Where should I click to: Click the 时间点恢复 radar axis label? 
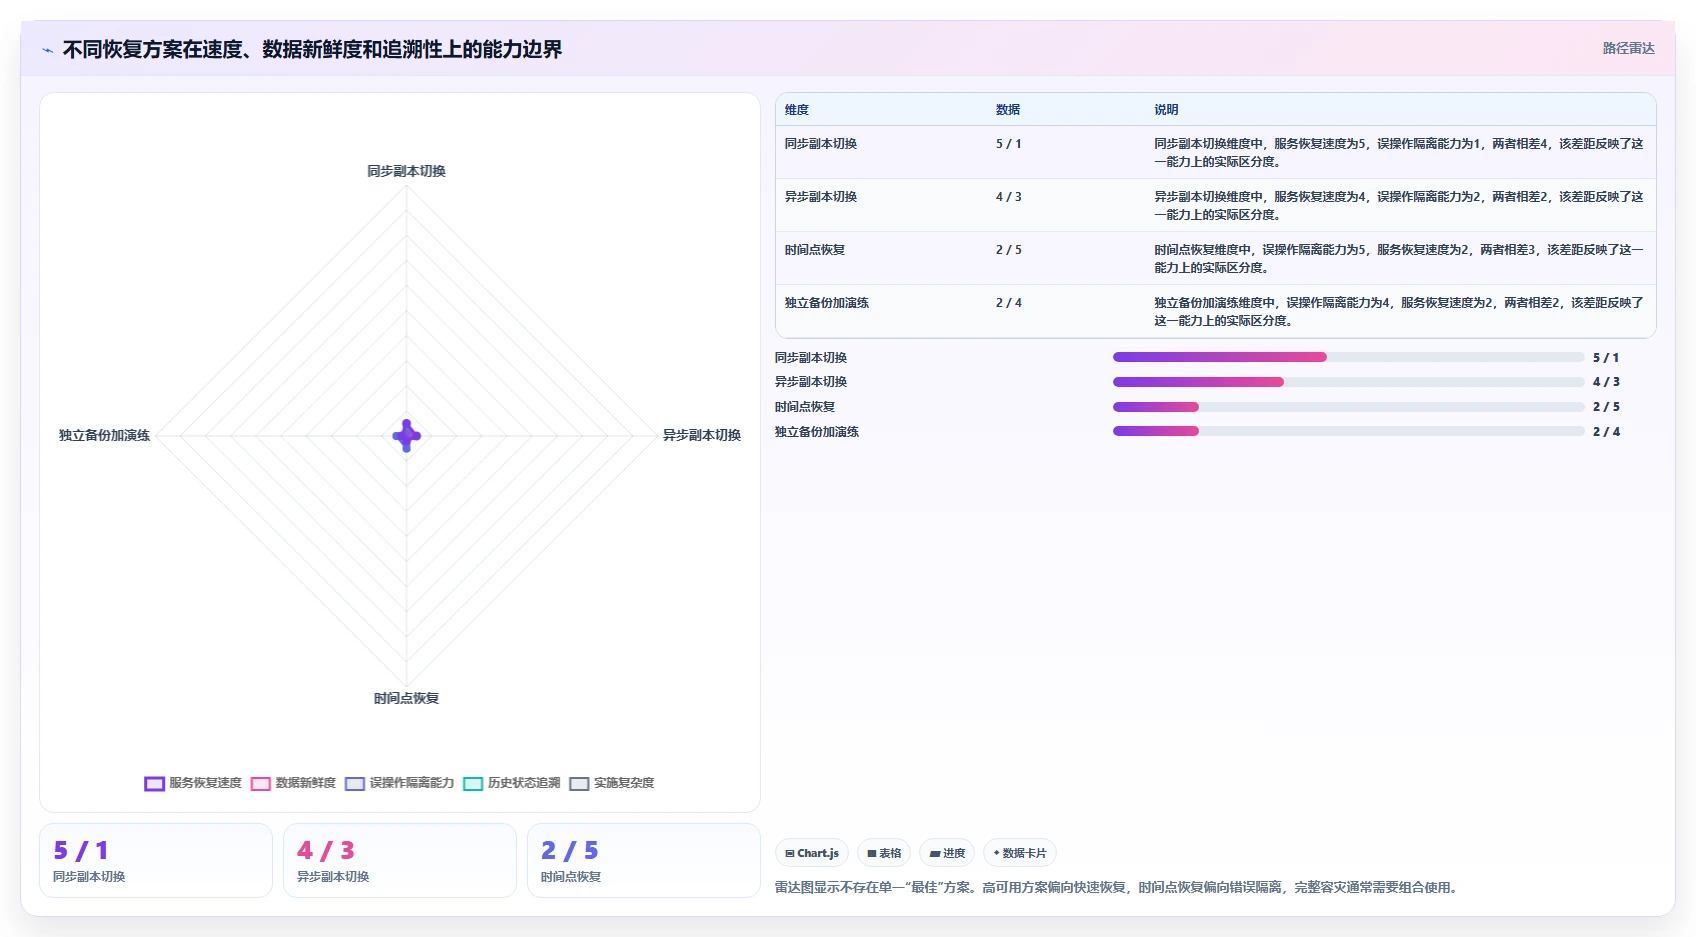click(x=406, y=698)
